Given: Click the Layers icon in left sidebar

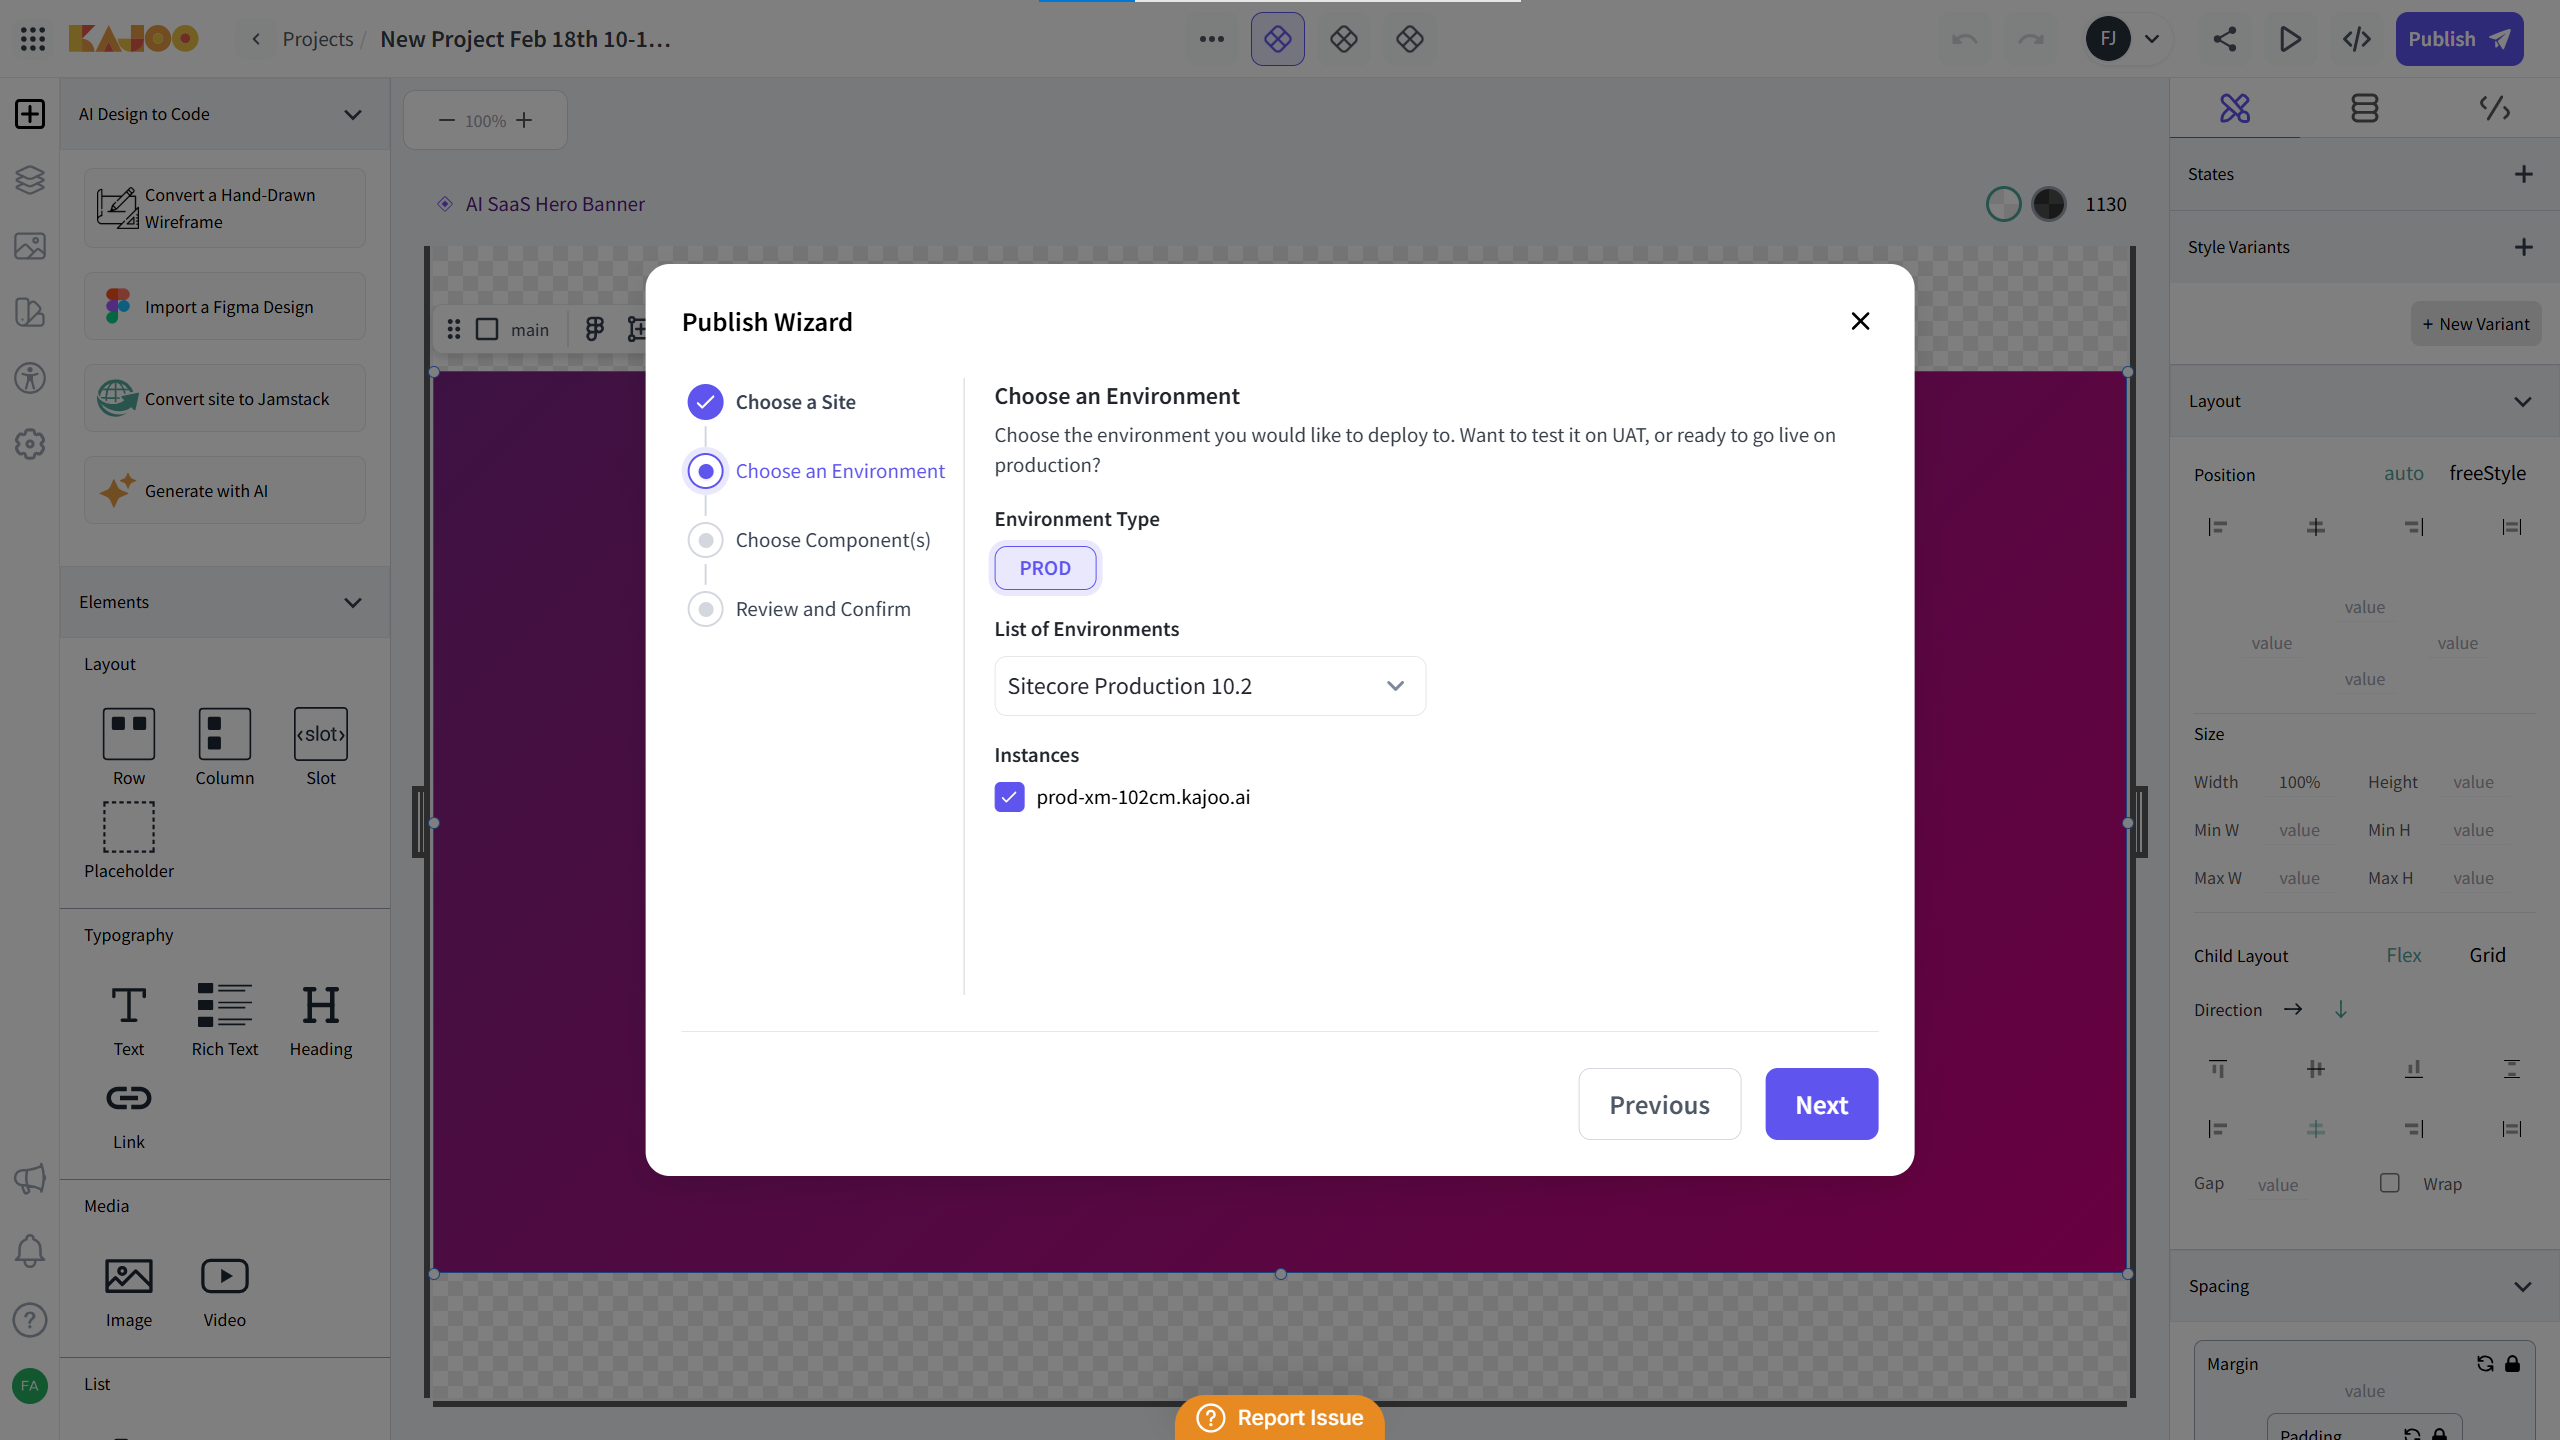Looking at the screenshot, I should click(30, 180).
